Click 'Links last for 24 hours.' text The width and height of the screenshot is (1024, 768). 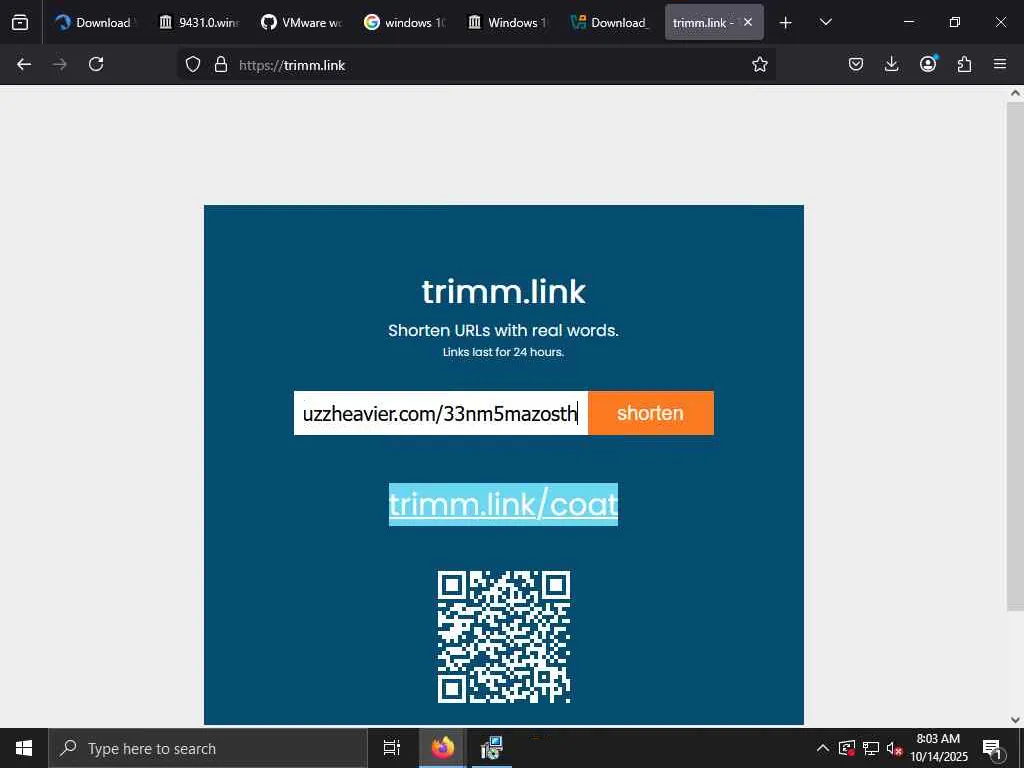point(504,352)
